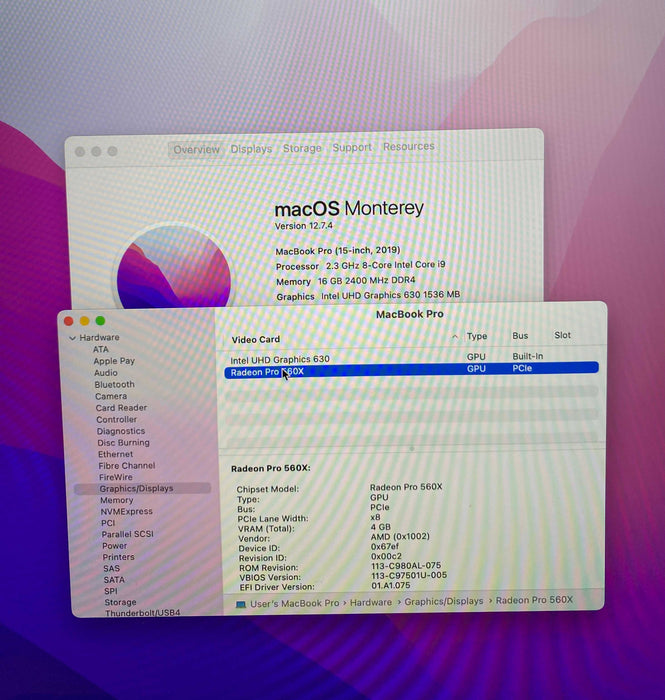Select the Radeon Pro 560X row
Viewport: 665px width, 700px height.
411,370
